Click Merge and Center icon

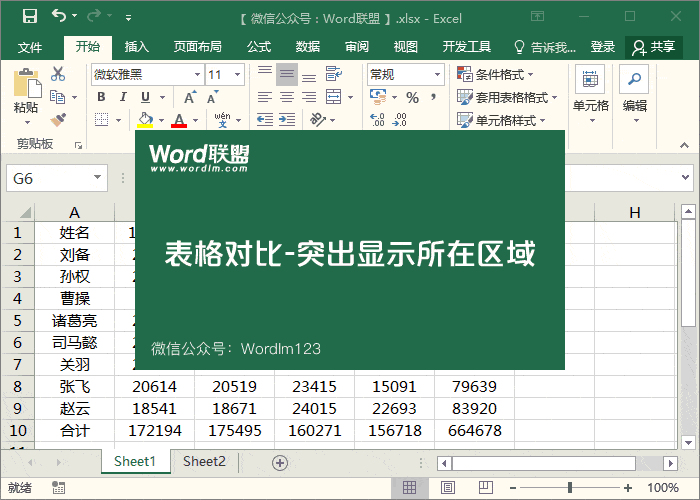point(333,97)
